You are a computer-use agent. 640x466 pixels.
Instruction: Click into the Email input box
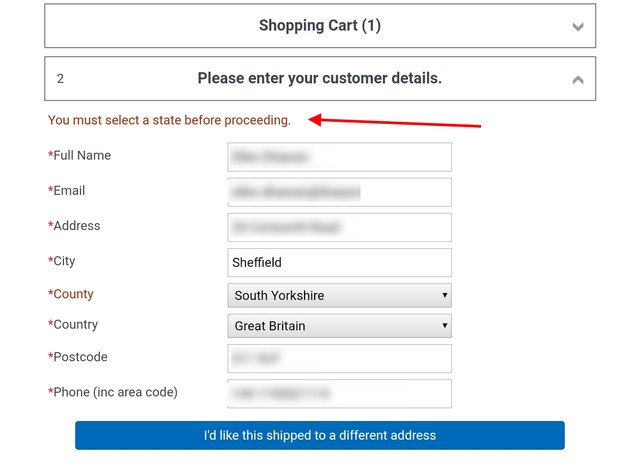[339, 192]
